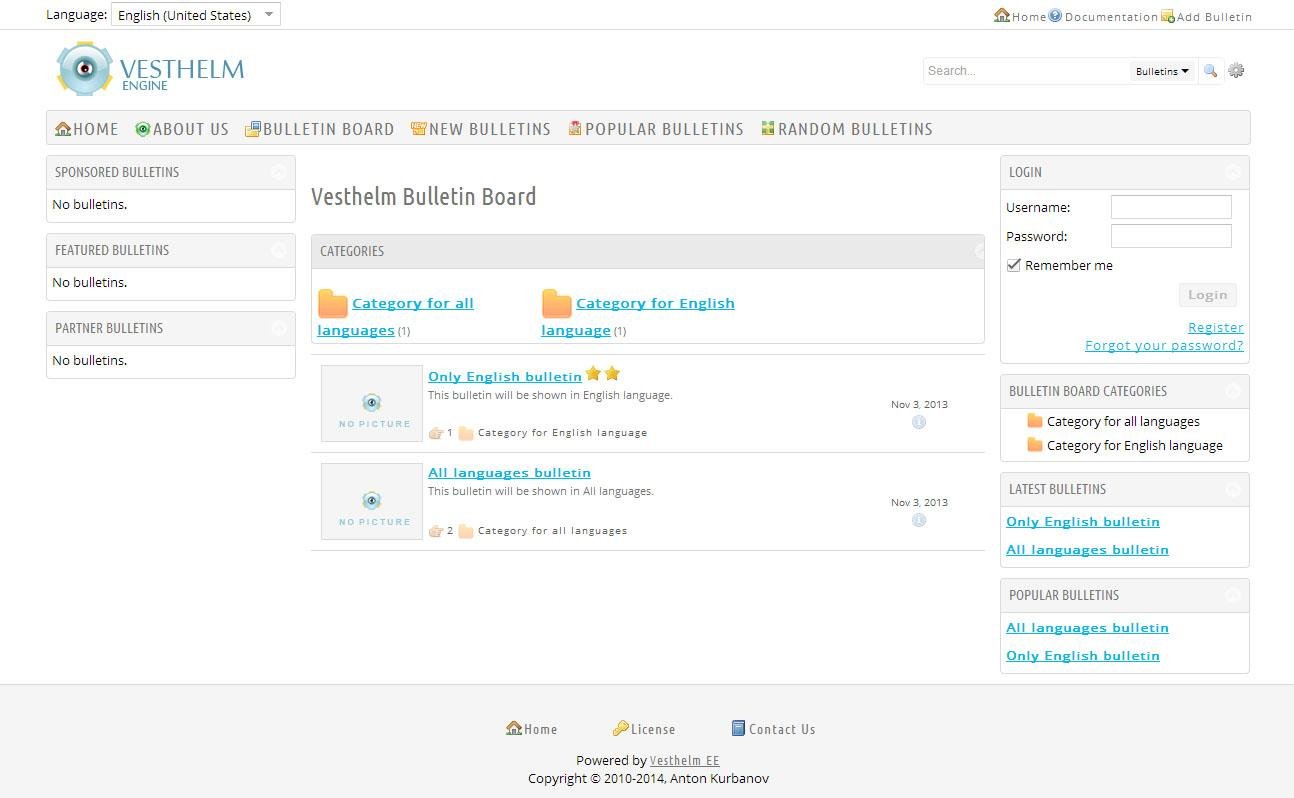
Task: Open Documentation via the question mark icon
Action: click(x=1054, y=15)
